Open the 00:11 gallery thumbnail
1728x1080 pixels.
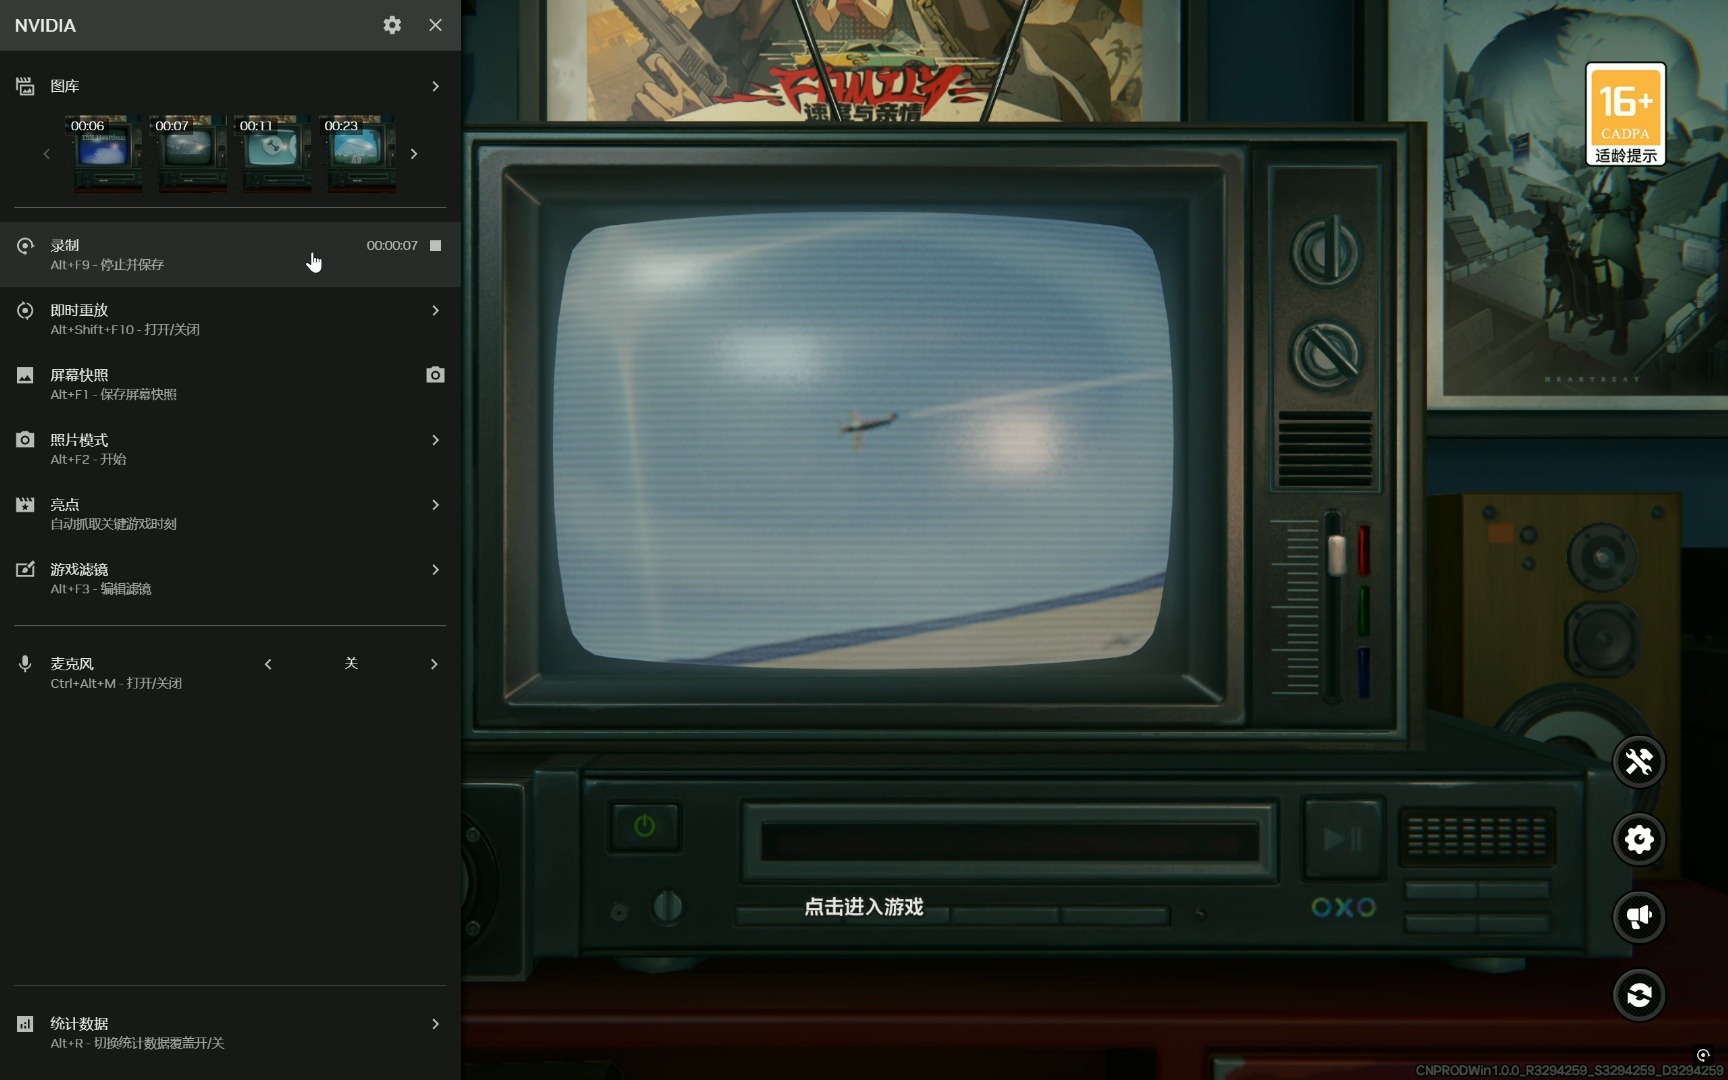click(273, 153)
